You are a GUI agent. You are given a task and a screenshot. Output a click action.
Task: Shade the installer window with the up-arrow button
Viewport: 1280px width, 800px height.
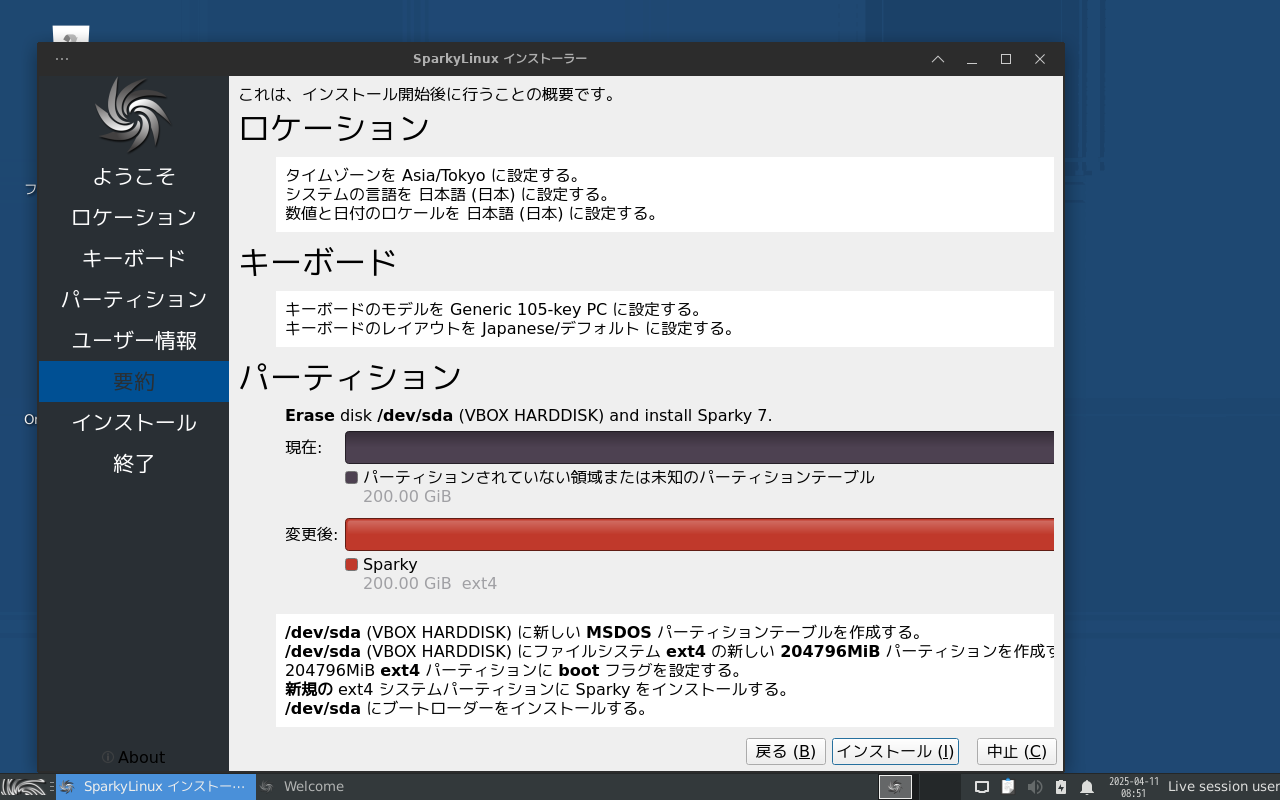(938, 59)
